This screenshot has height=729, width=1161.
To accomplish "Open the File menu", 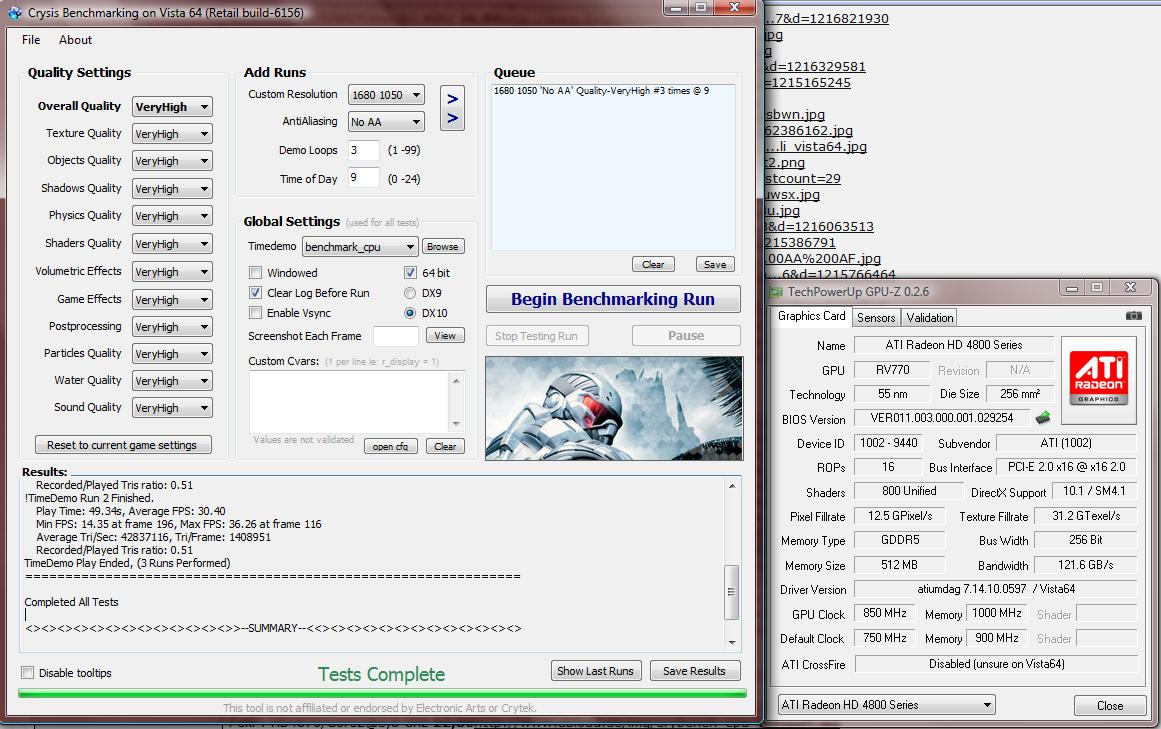I will [31, 40].
